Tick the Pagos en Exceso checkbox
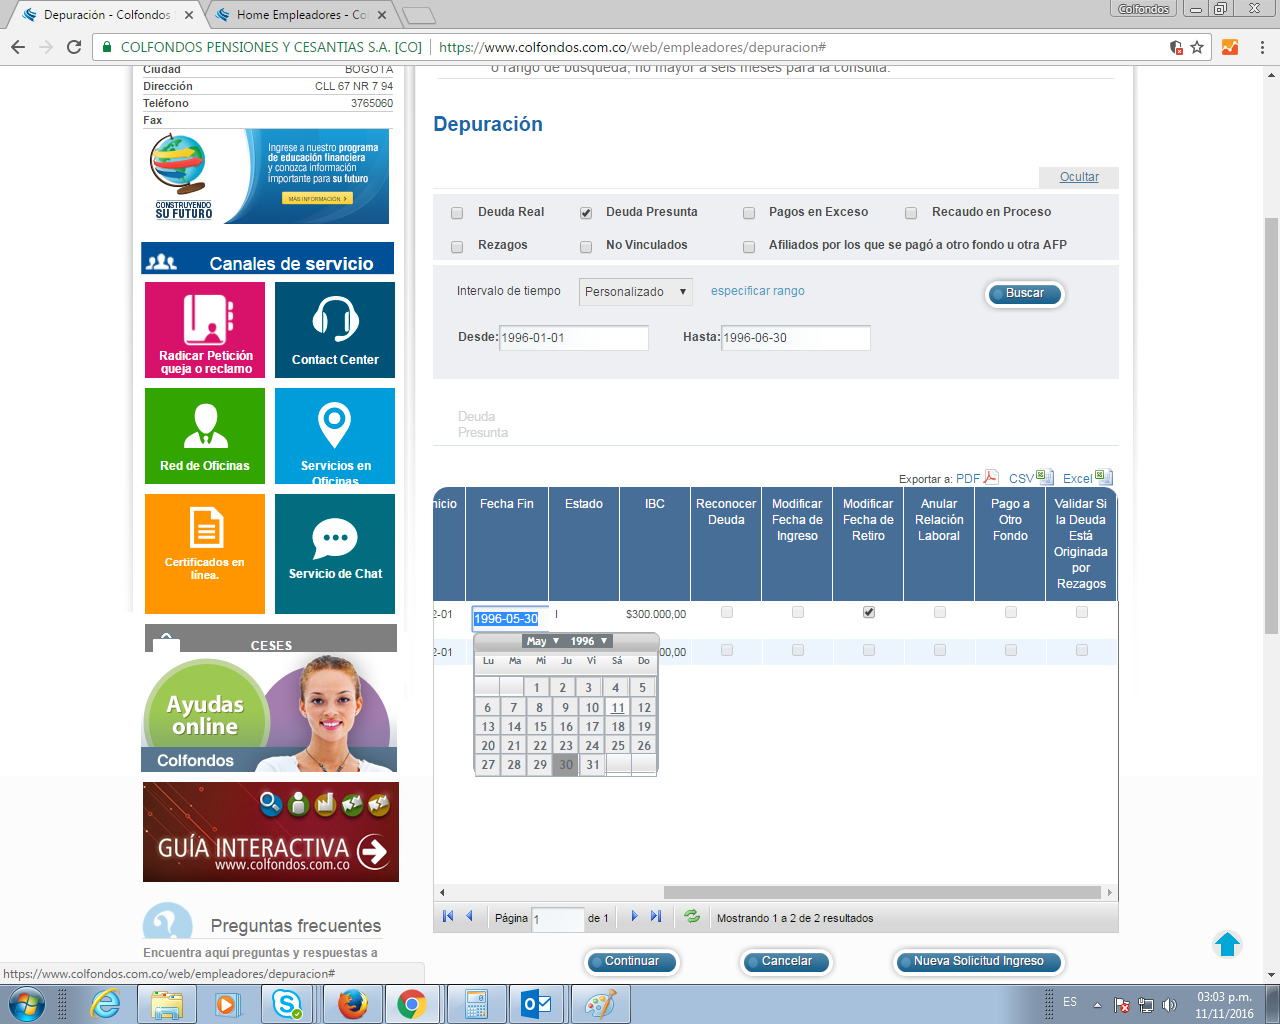 [749, 213]
